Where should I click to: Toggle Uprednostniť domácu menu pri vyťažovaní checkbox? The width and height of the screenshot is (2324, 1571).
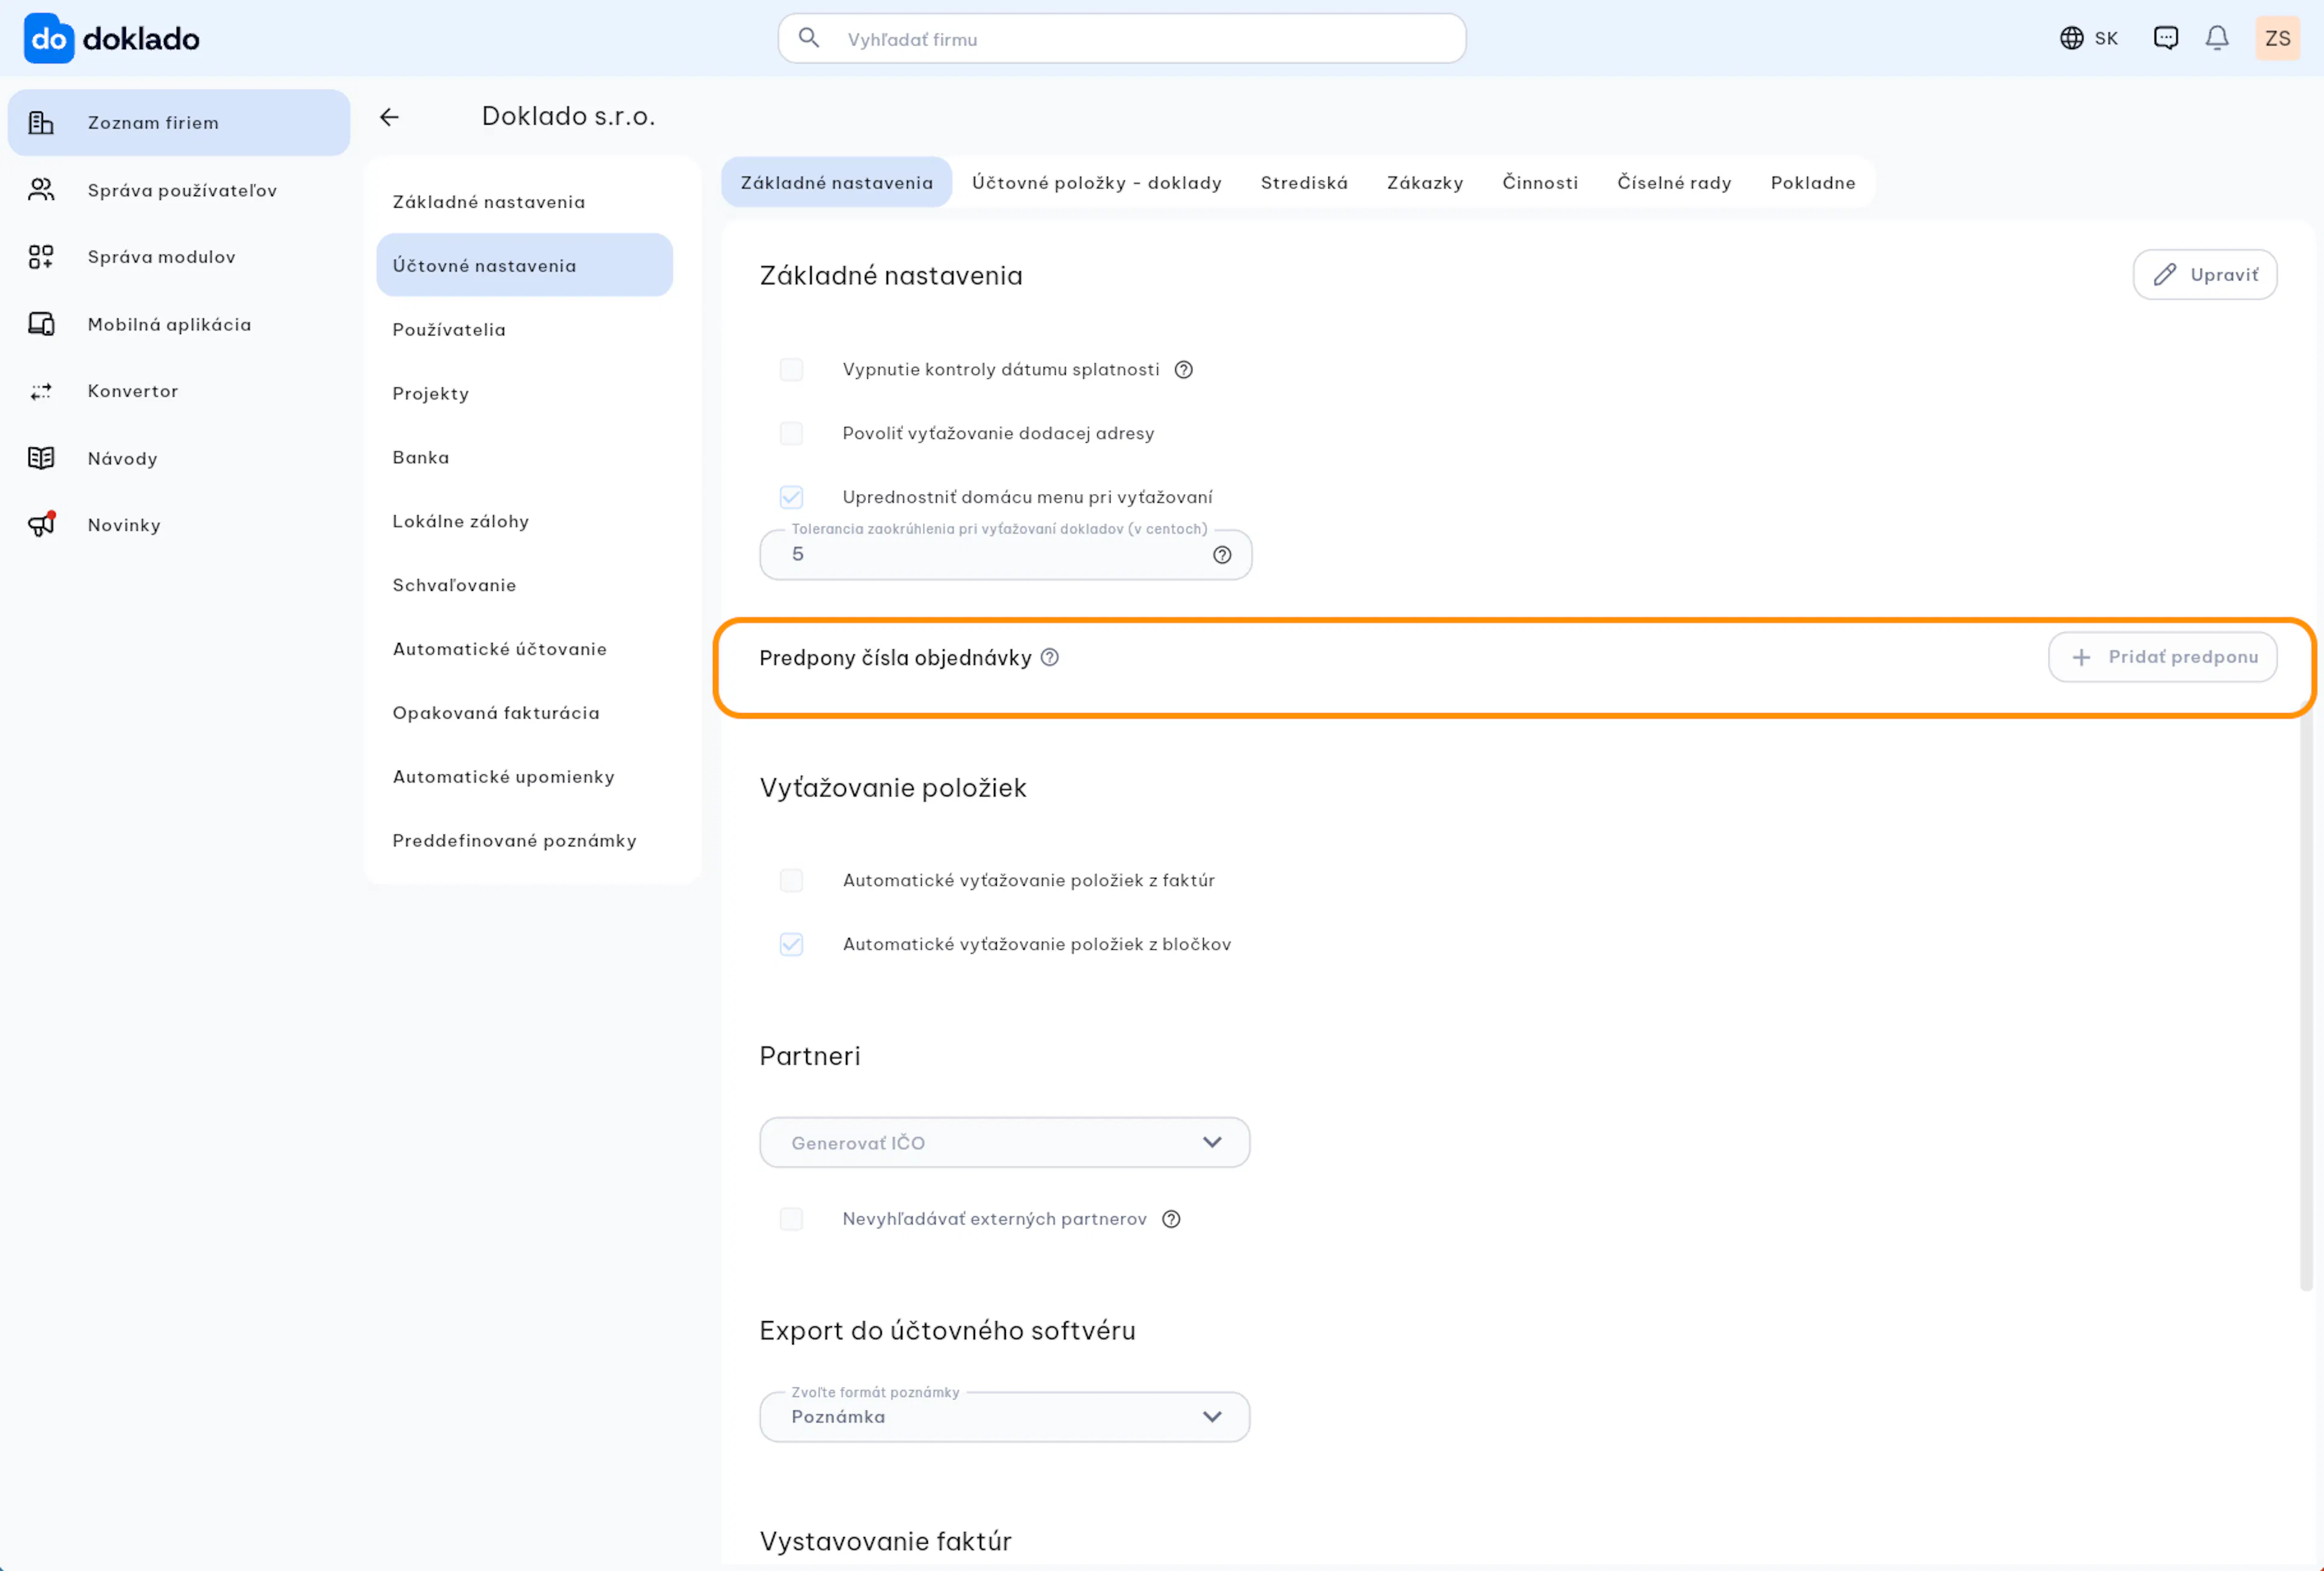coord(791,497)
